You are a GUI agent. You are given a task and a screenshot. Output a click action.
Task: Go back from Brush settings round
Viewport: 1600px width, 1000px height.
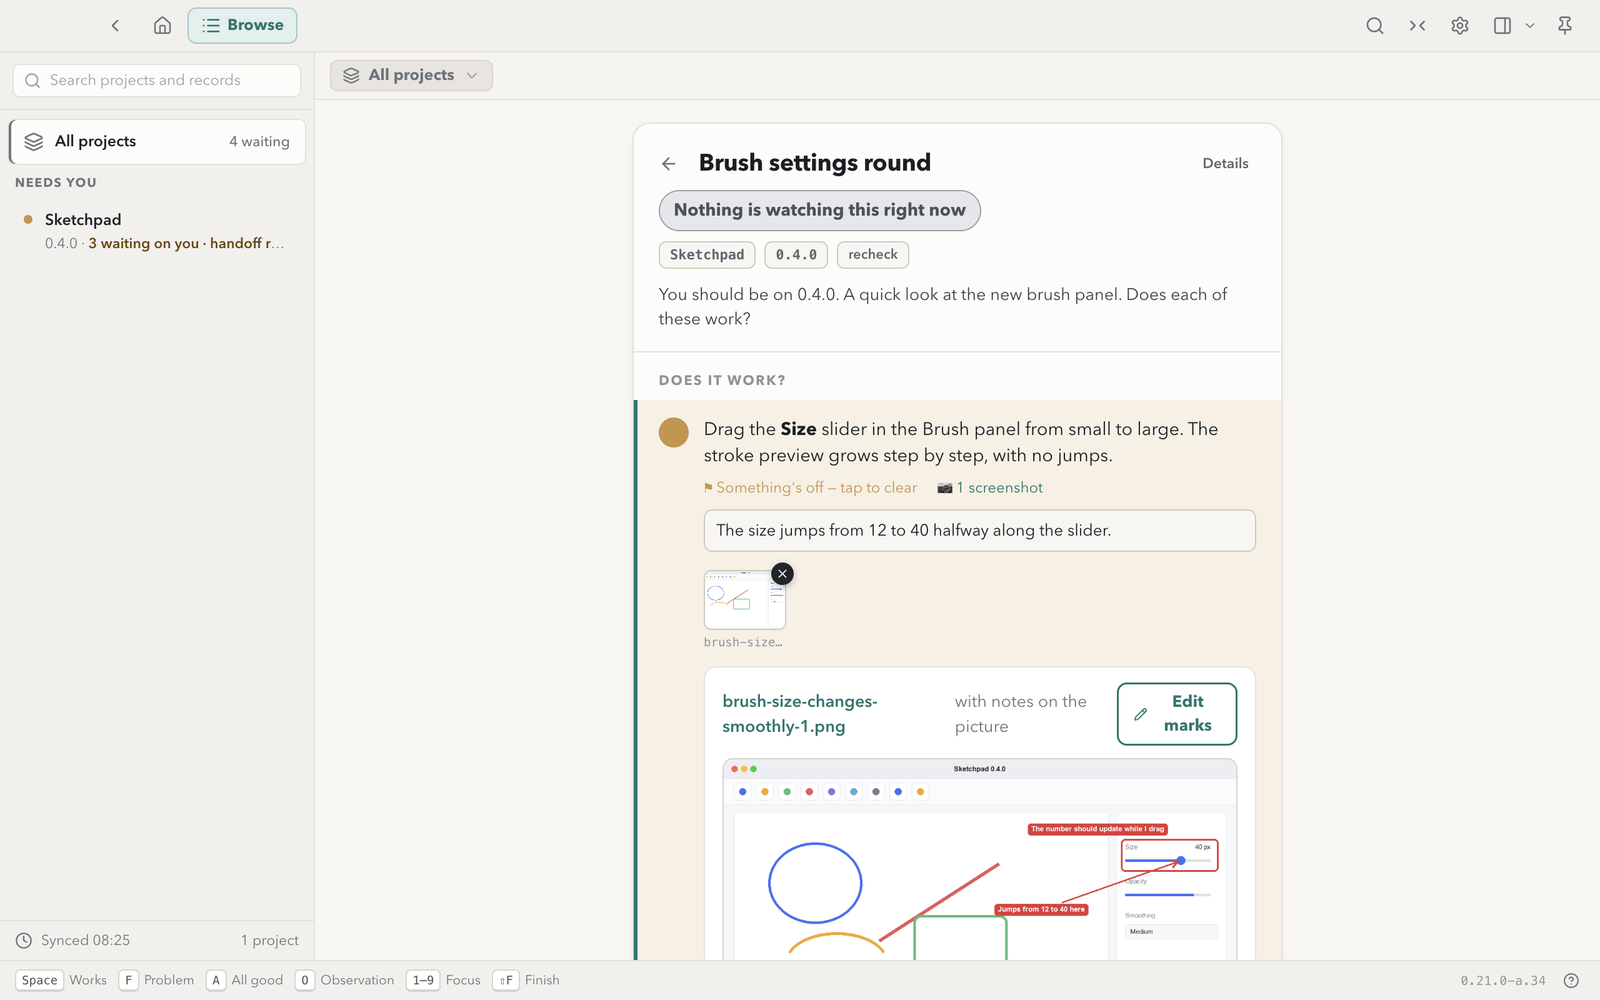(669, 164)
